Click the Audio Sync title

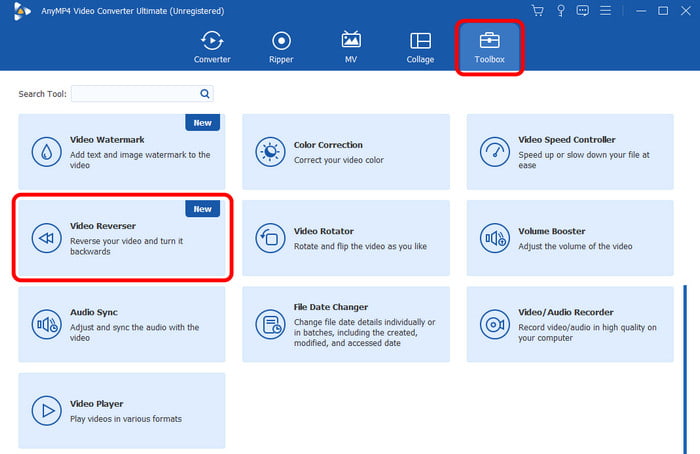[x=94, y=312]
